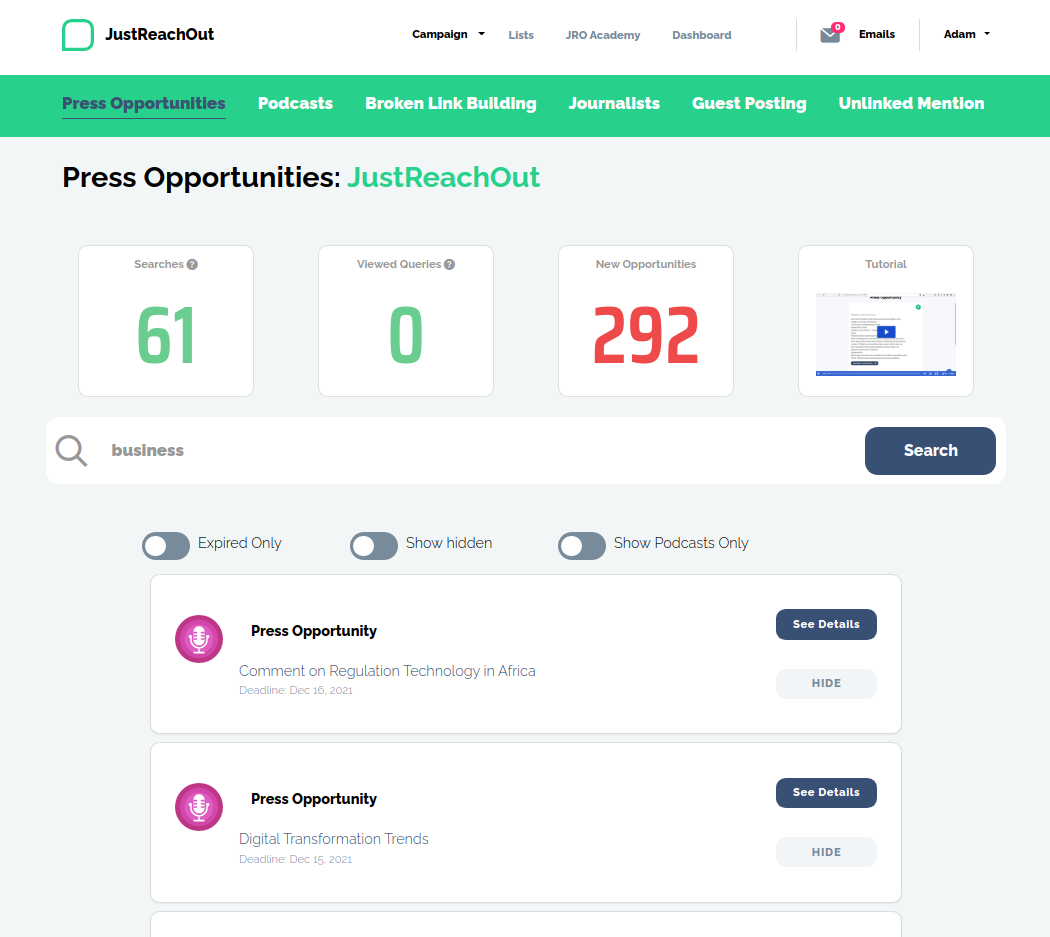Open the Emails envelope icon
The image size is (1050, 937).
coord(830,34)
